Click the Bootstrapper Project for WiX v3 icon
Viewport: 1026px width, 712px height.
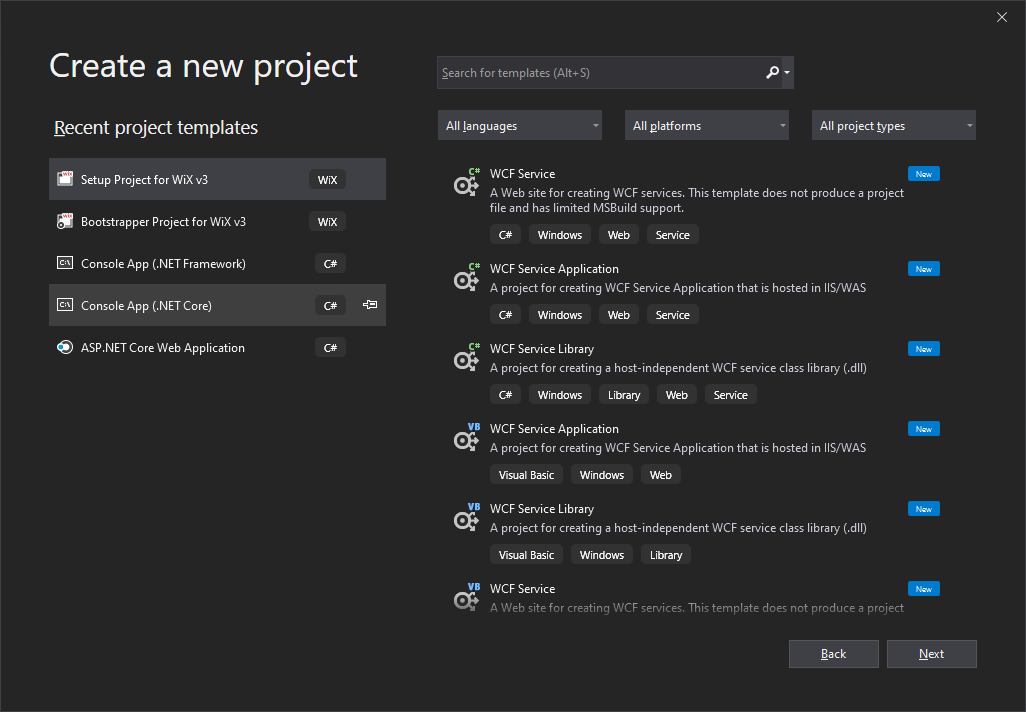click(x=65, y=221)
